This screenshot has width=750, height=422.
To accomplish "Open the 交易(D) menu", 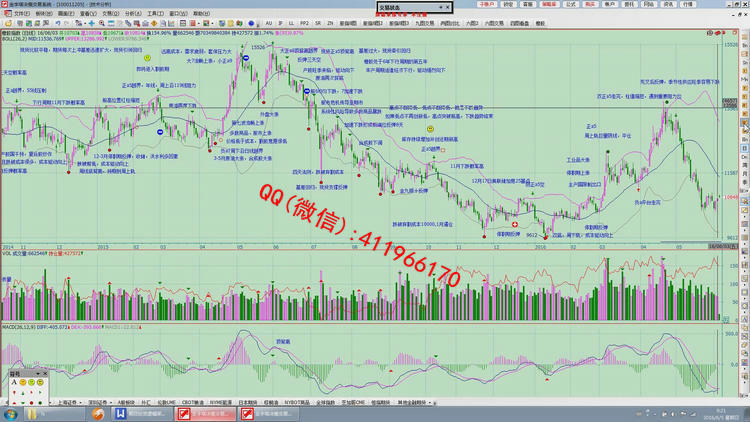I will pyautogui.click(x=110, y=13).
